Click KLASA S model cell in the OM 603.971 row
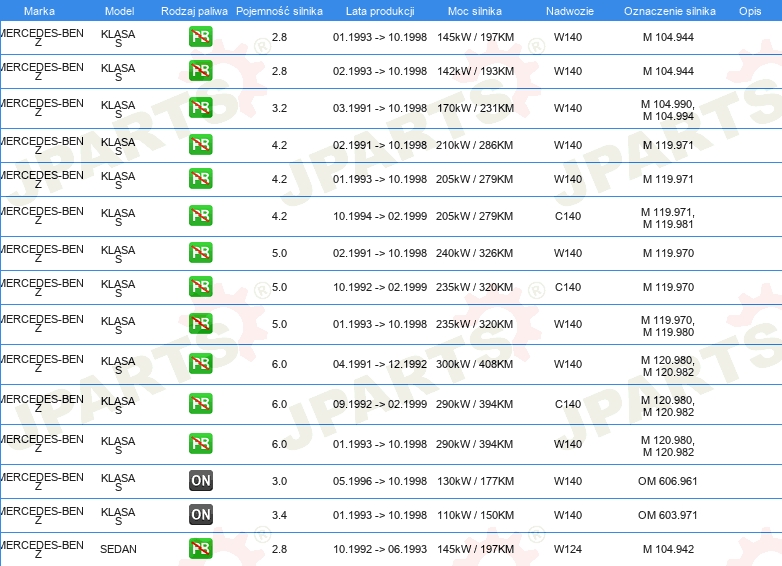Screen dimensions: 782x566 (x=118, y=516)
